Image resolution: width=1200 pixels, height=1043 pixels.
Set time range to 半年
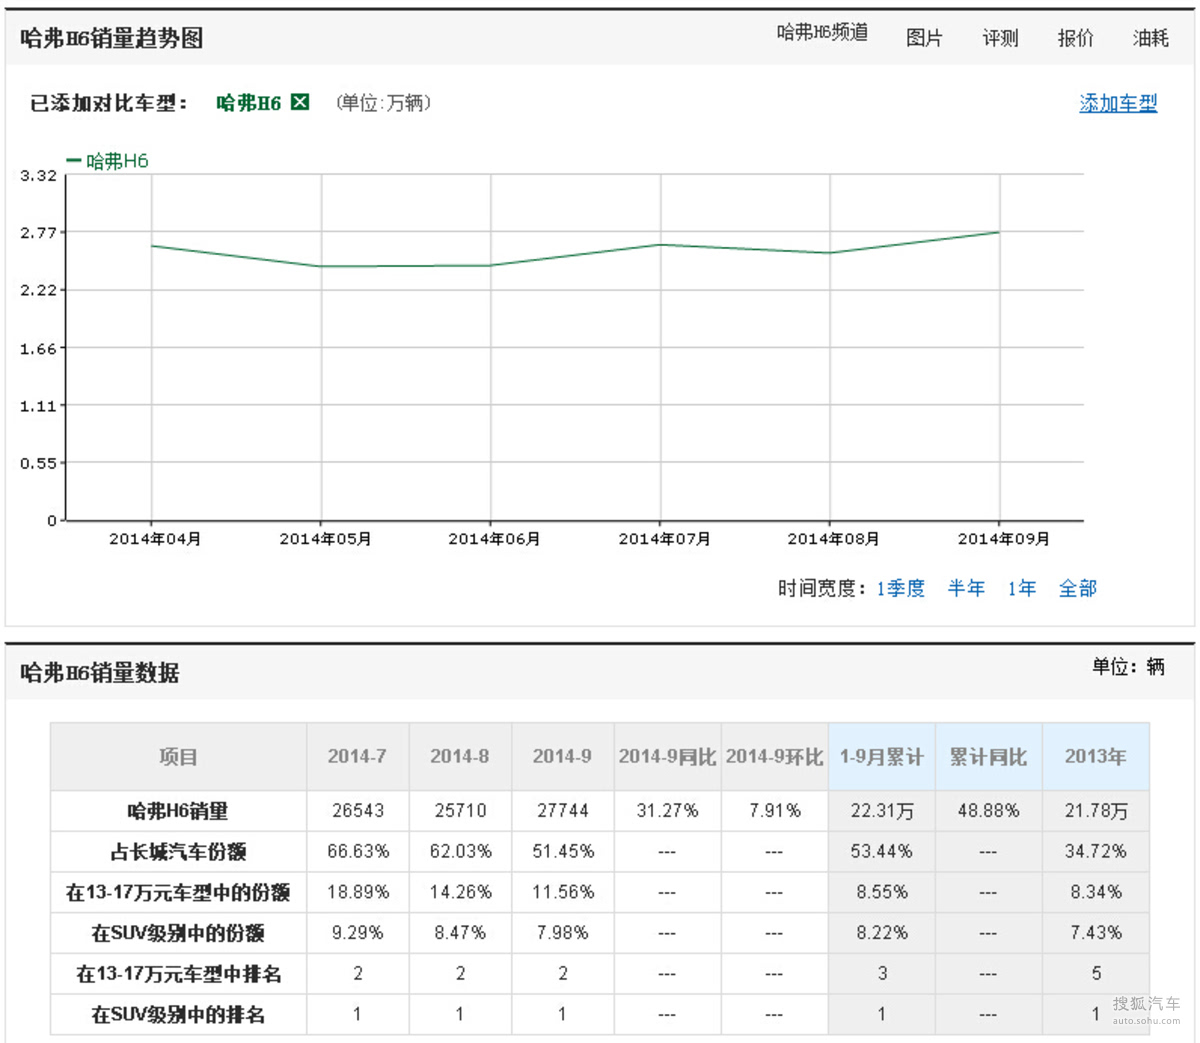(x=966, y=588)
